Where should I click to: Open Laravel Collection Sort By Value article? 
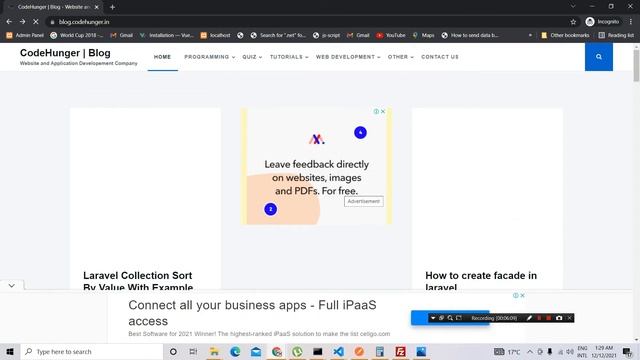click(x=138, y=281)
